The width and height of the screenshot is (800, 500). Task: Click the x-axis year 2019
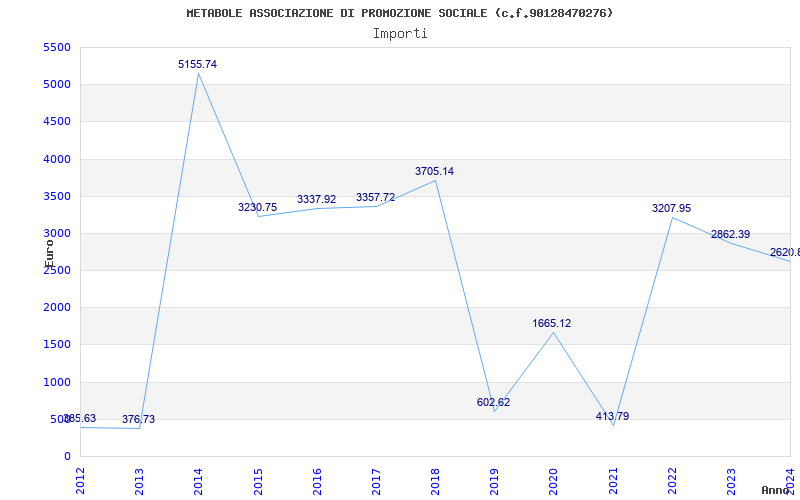coord(494,481)
